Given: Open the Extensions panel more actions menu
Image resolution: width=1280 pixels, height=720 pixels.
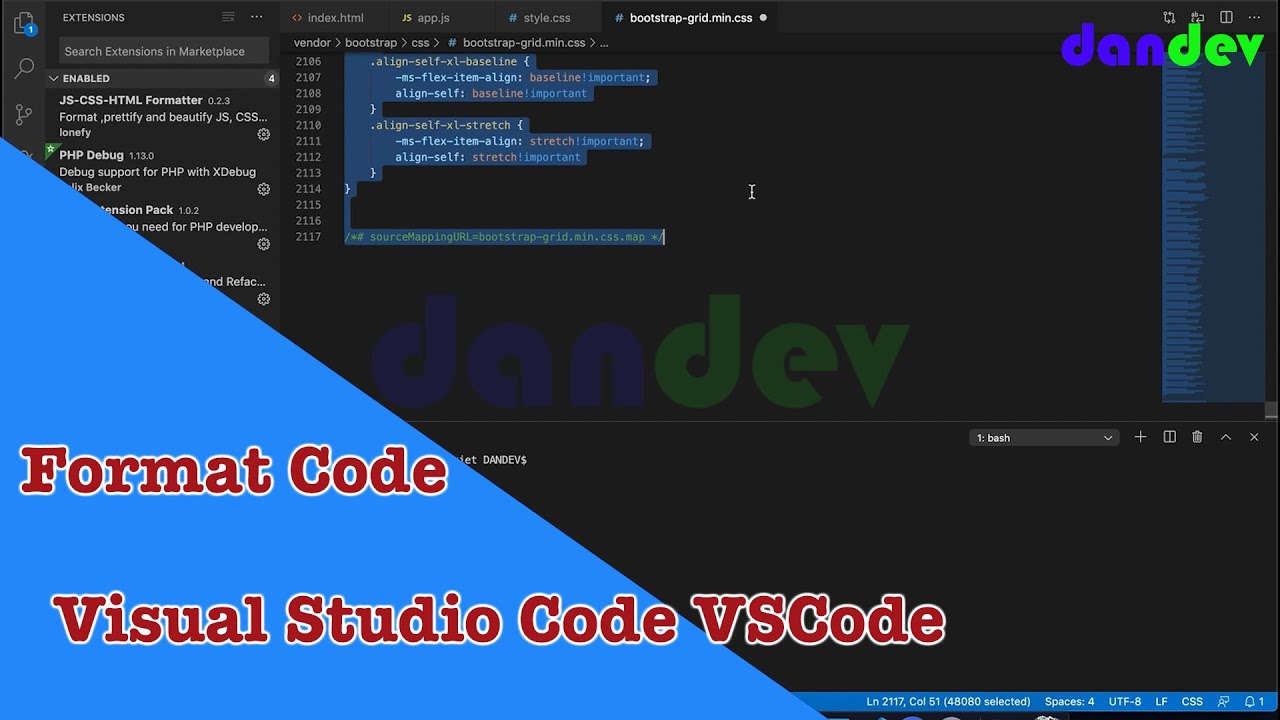Looking at the screenshot, I should [257, 17].
